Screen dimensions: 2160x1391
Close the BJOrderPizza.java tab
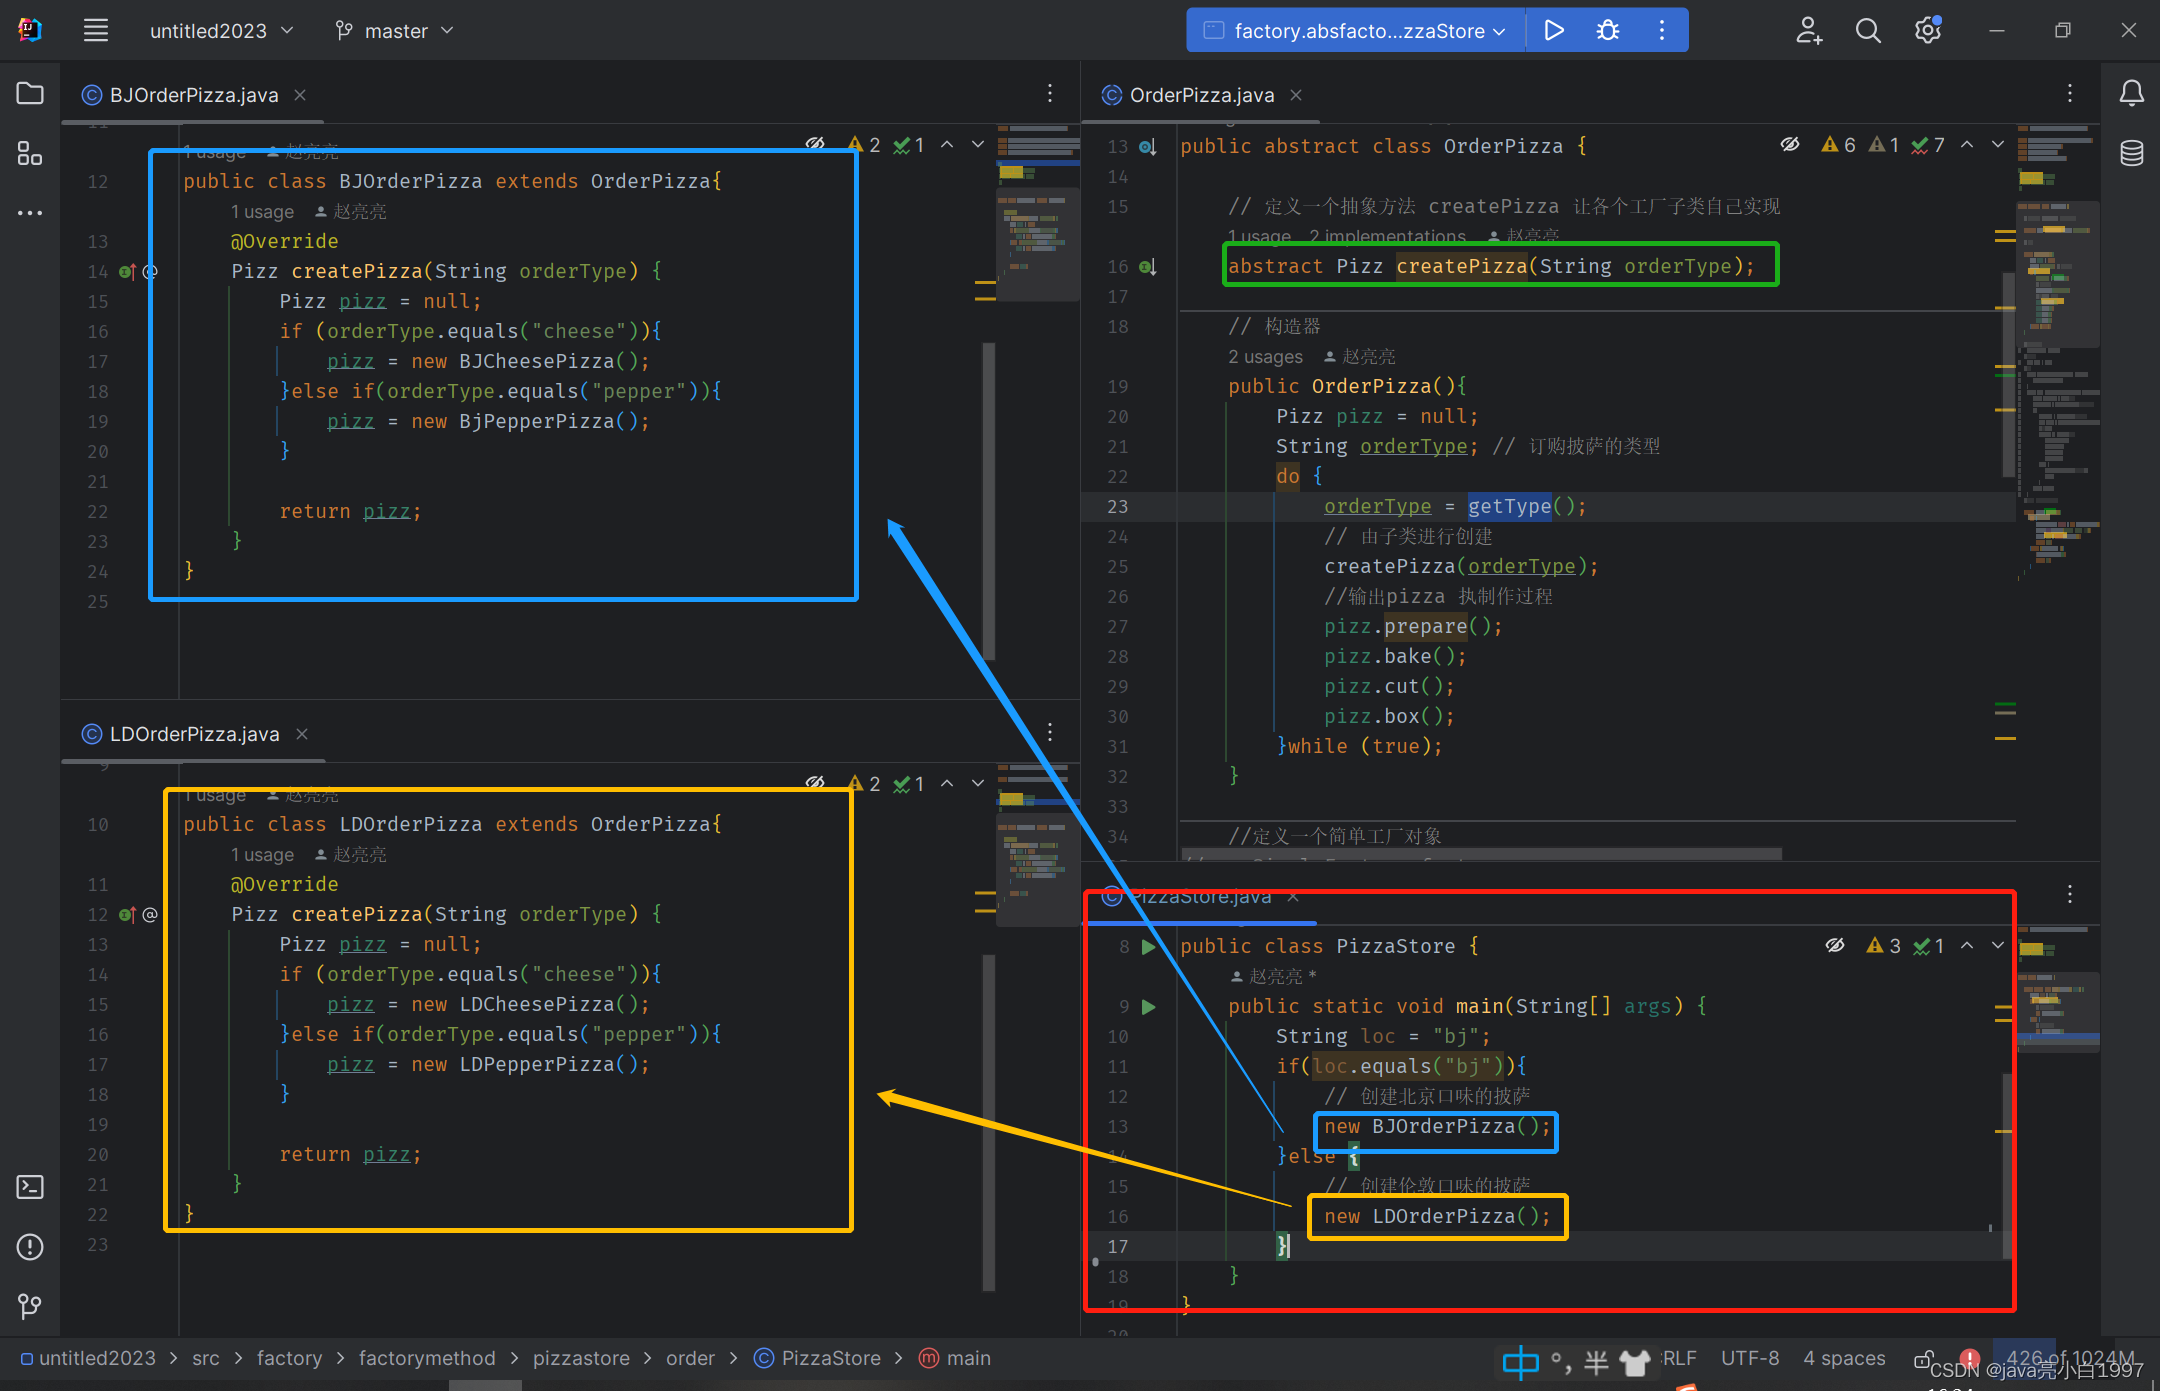(300, 95)
